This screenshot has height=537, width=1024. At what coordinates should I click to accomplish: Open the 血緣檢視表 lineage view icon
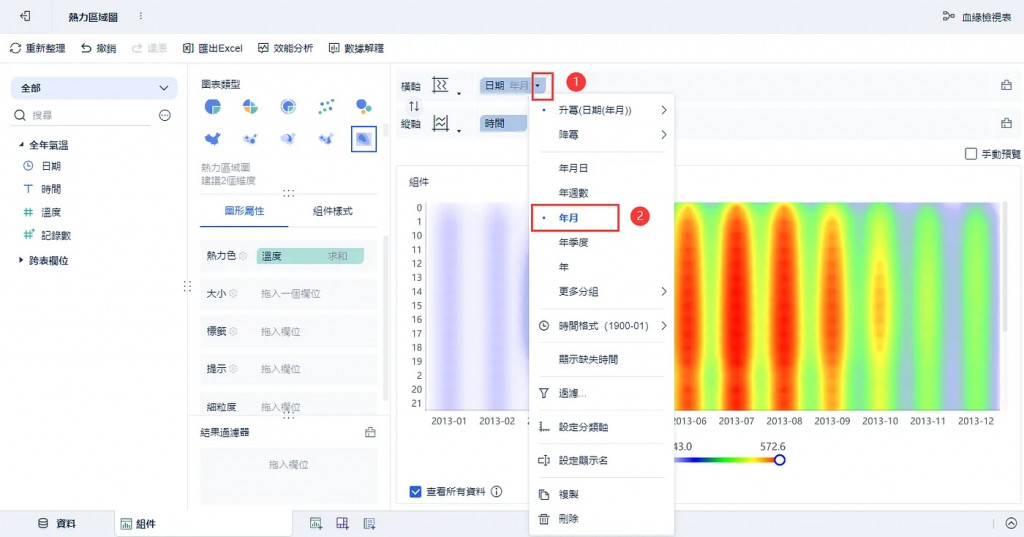pyautogui.click(x=948, y=16)
